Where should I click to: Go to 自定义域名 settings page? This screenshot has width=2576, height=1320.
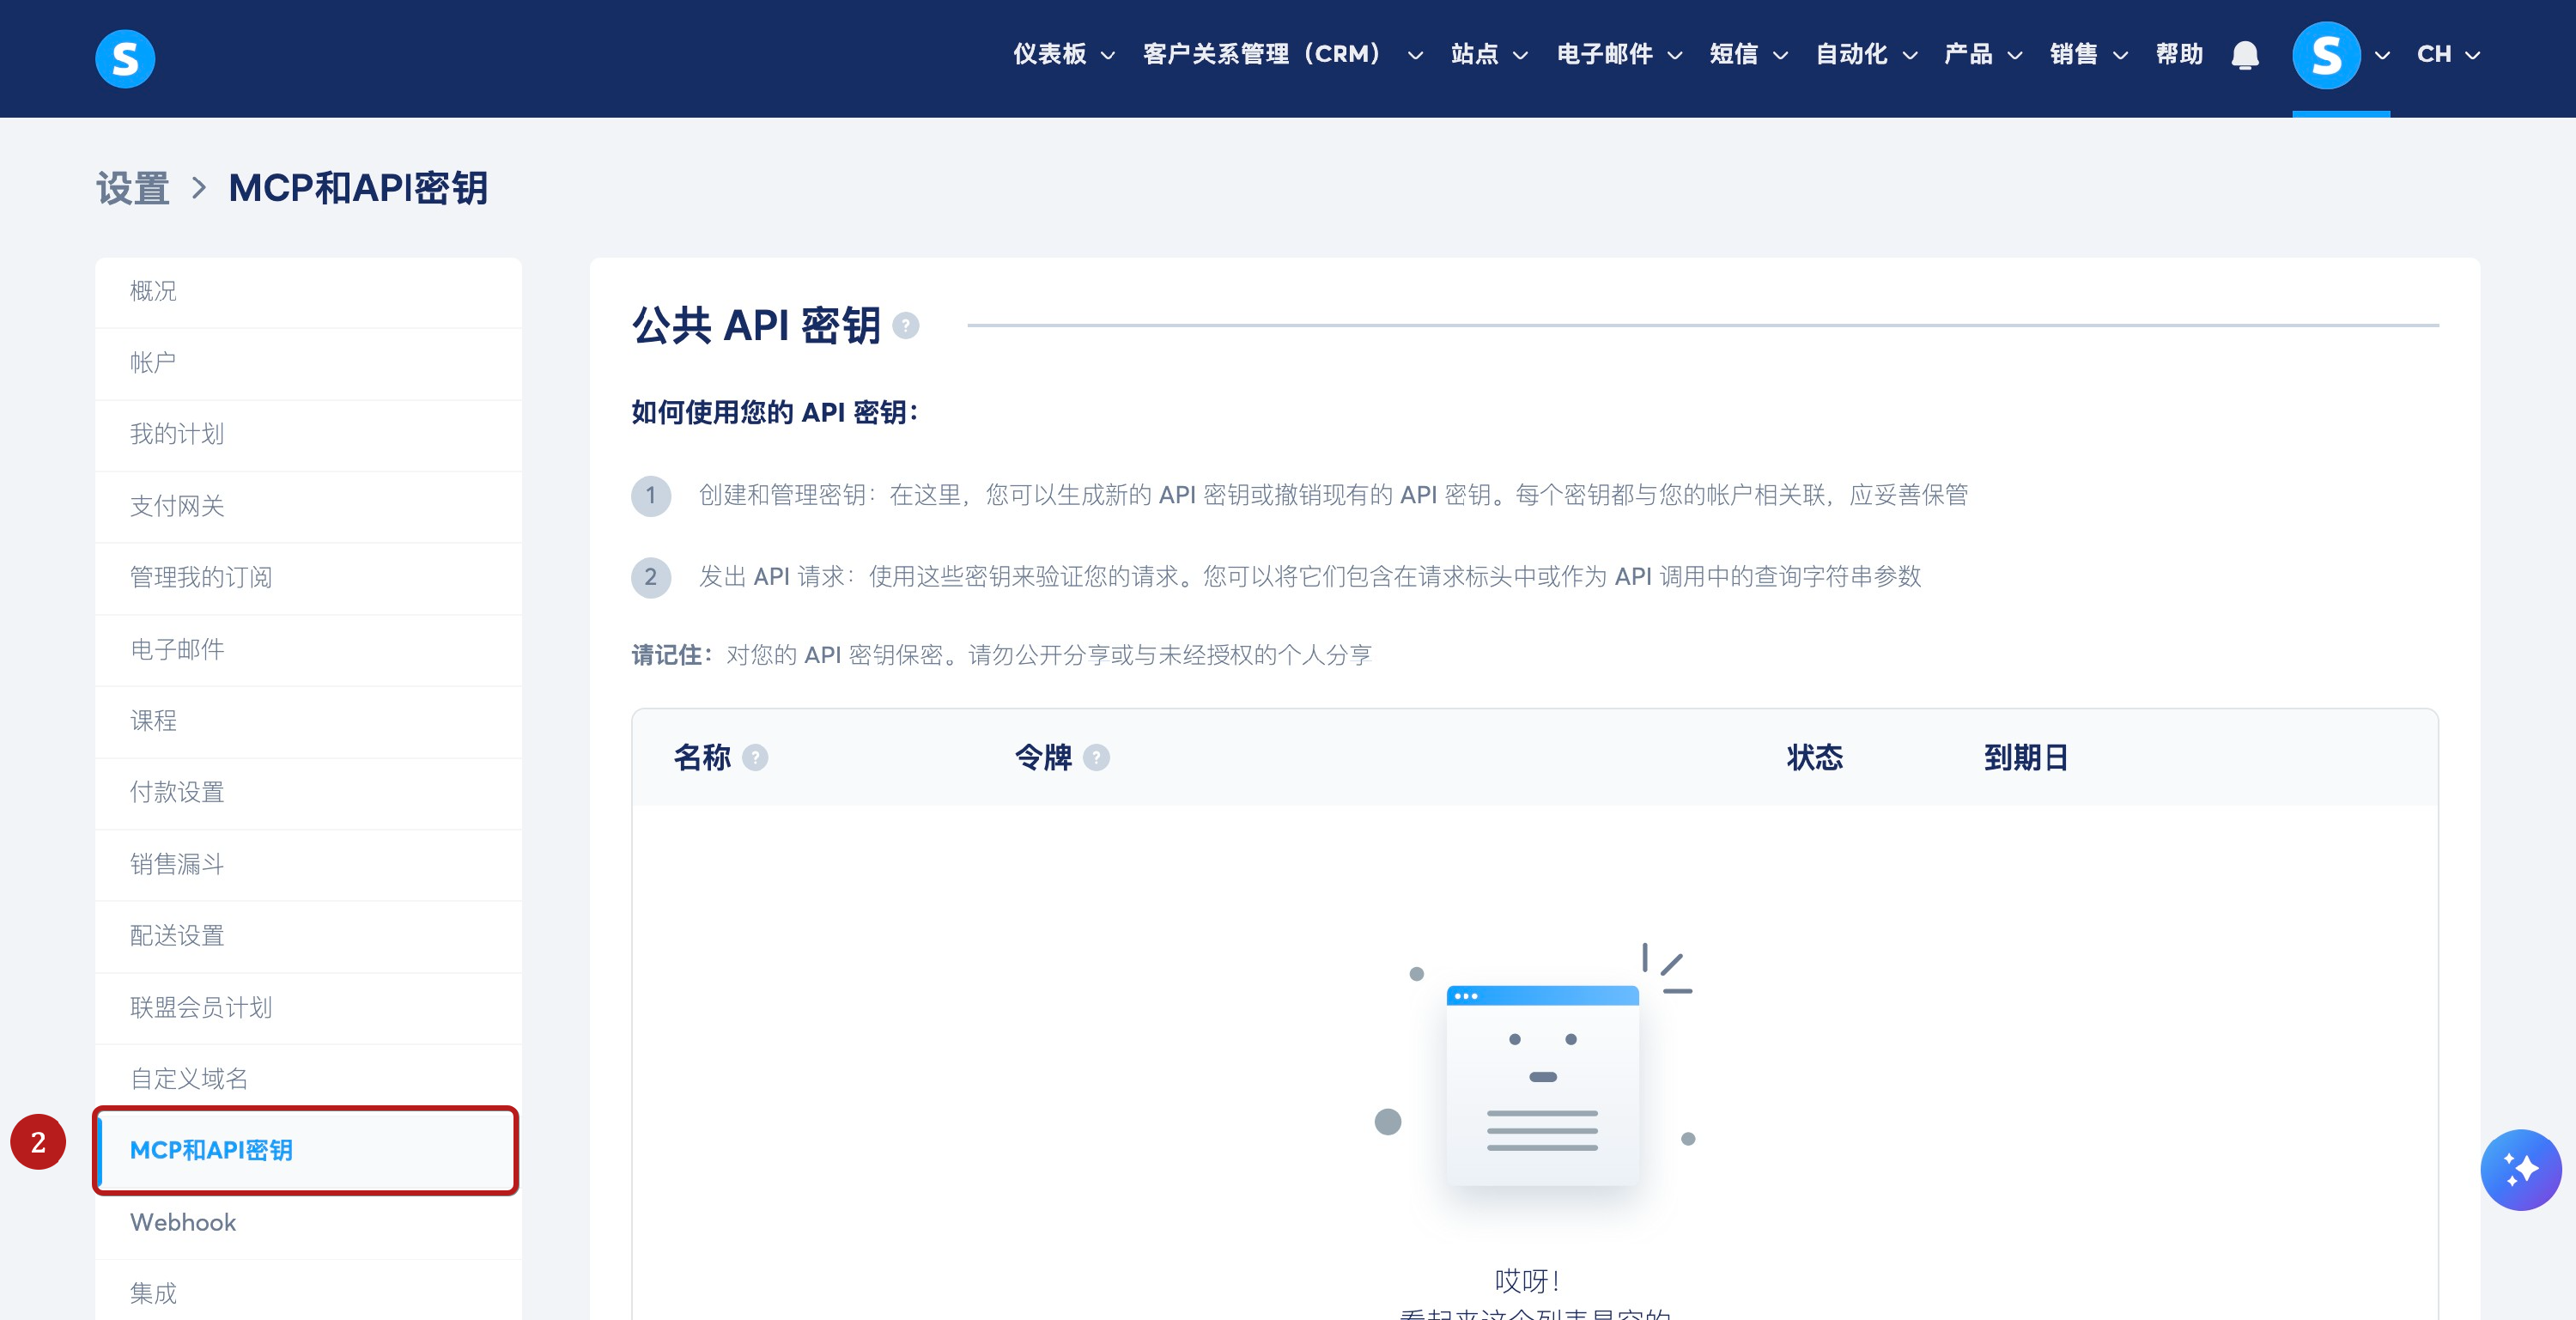(x=189, y=1078)
